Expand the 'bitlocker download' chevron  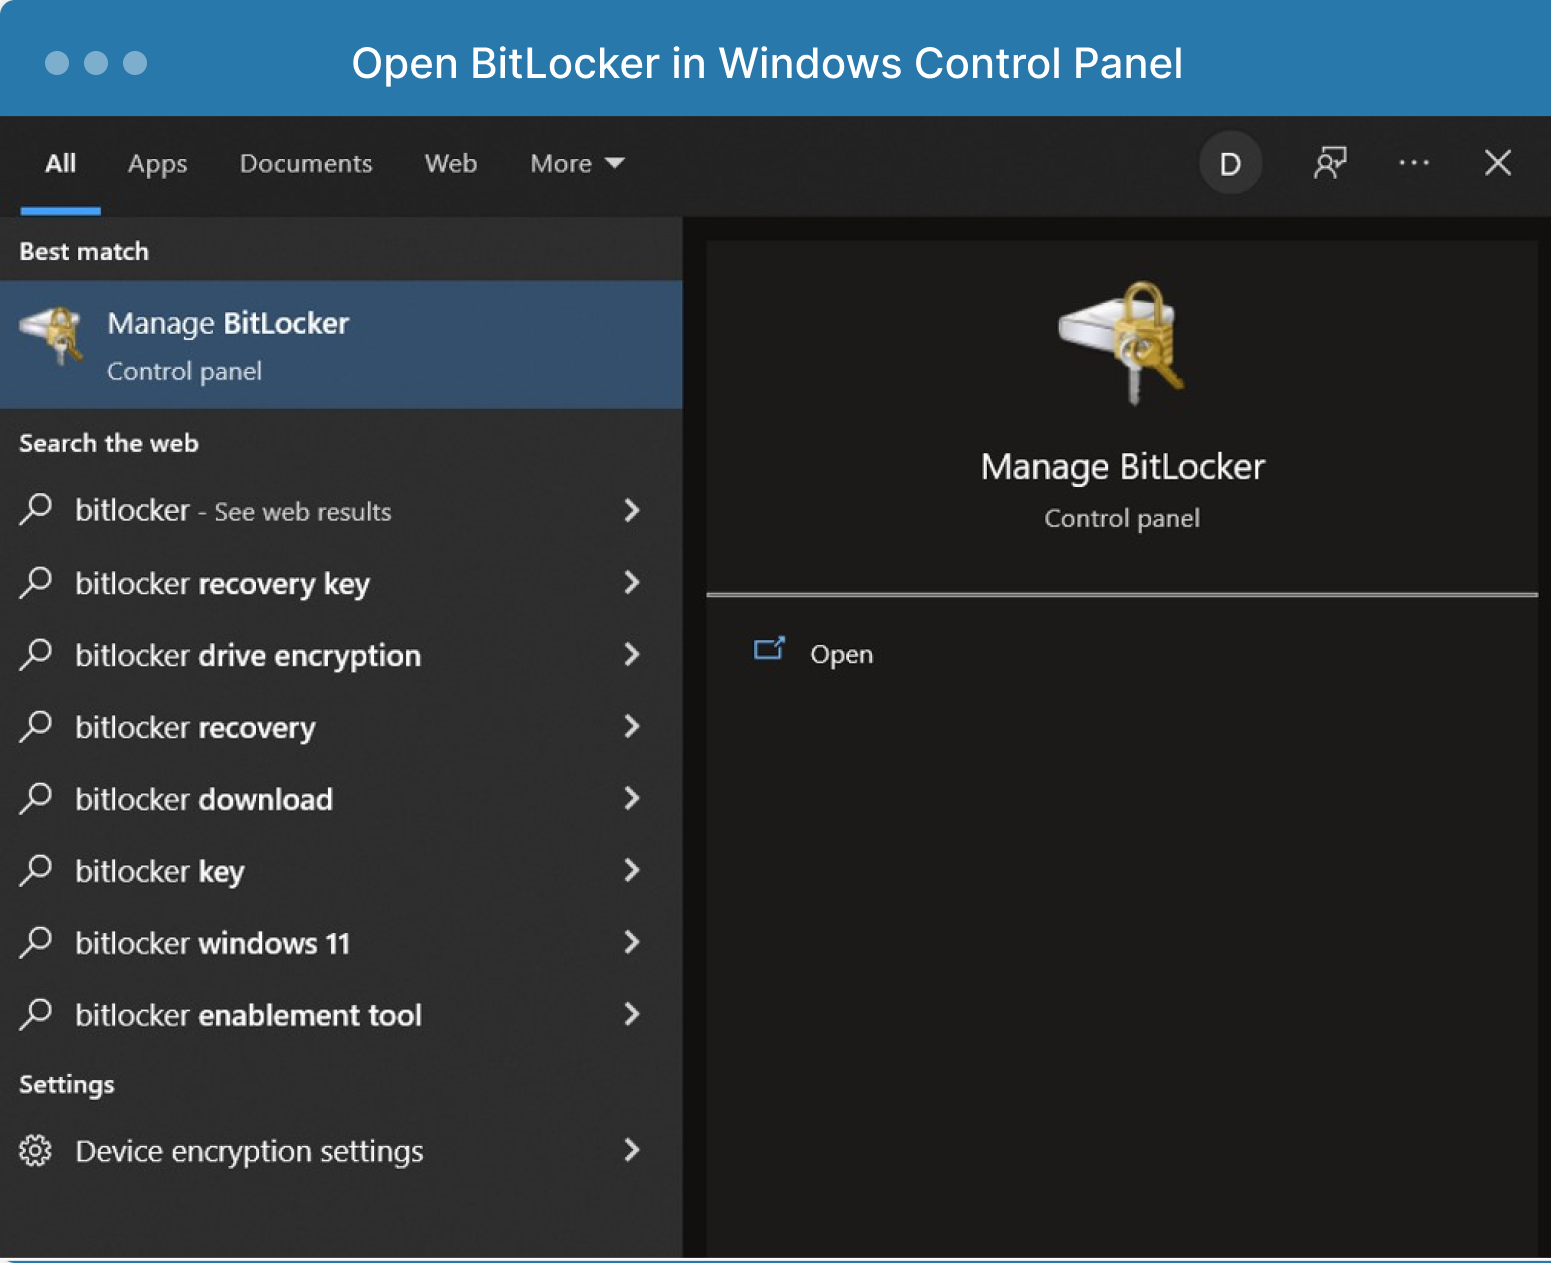point(631,798)
